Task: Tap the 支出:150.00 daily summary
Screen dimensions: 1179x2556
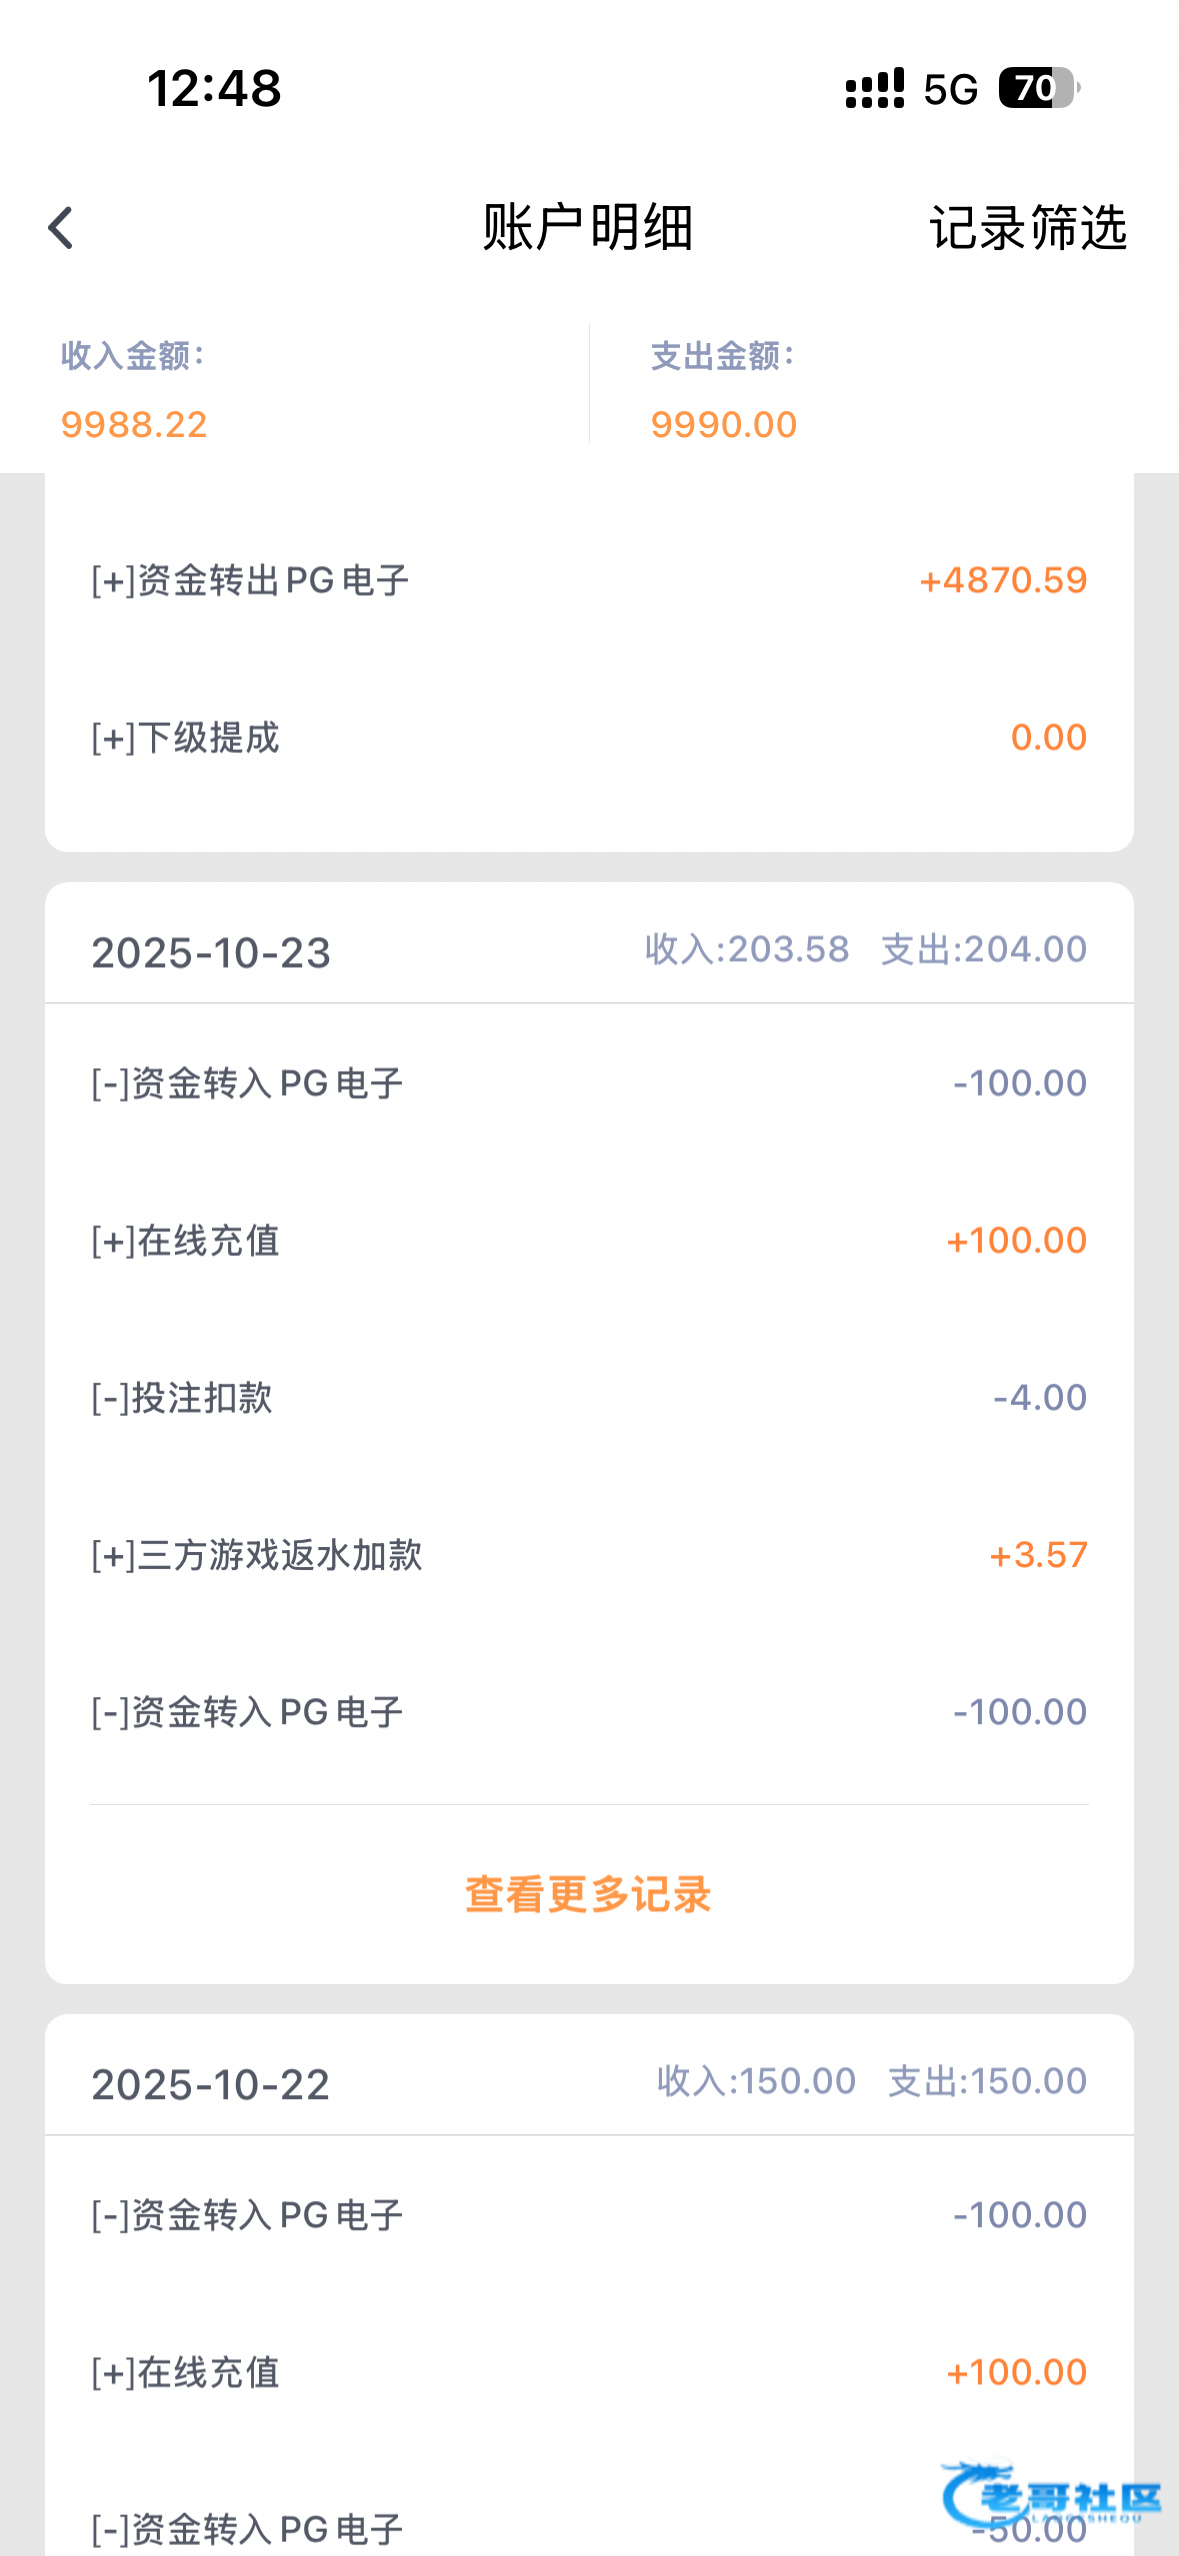Action: pyautogui.click(x=987, y=2081)
